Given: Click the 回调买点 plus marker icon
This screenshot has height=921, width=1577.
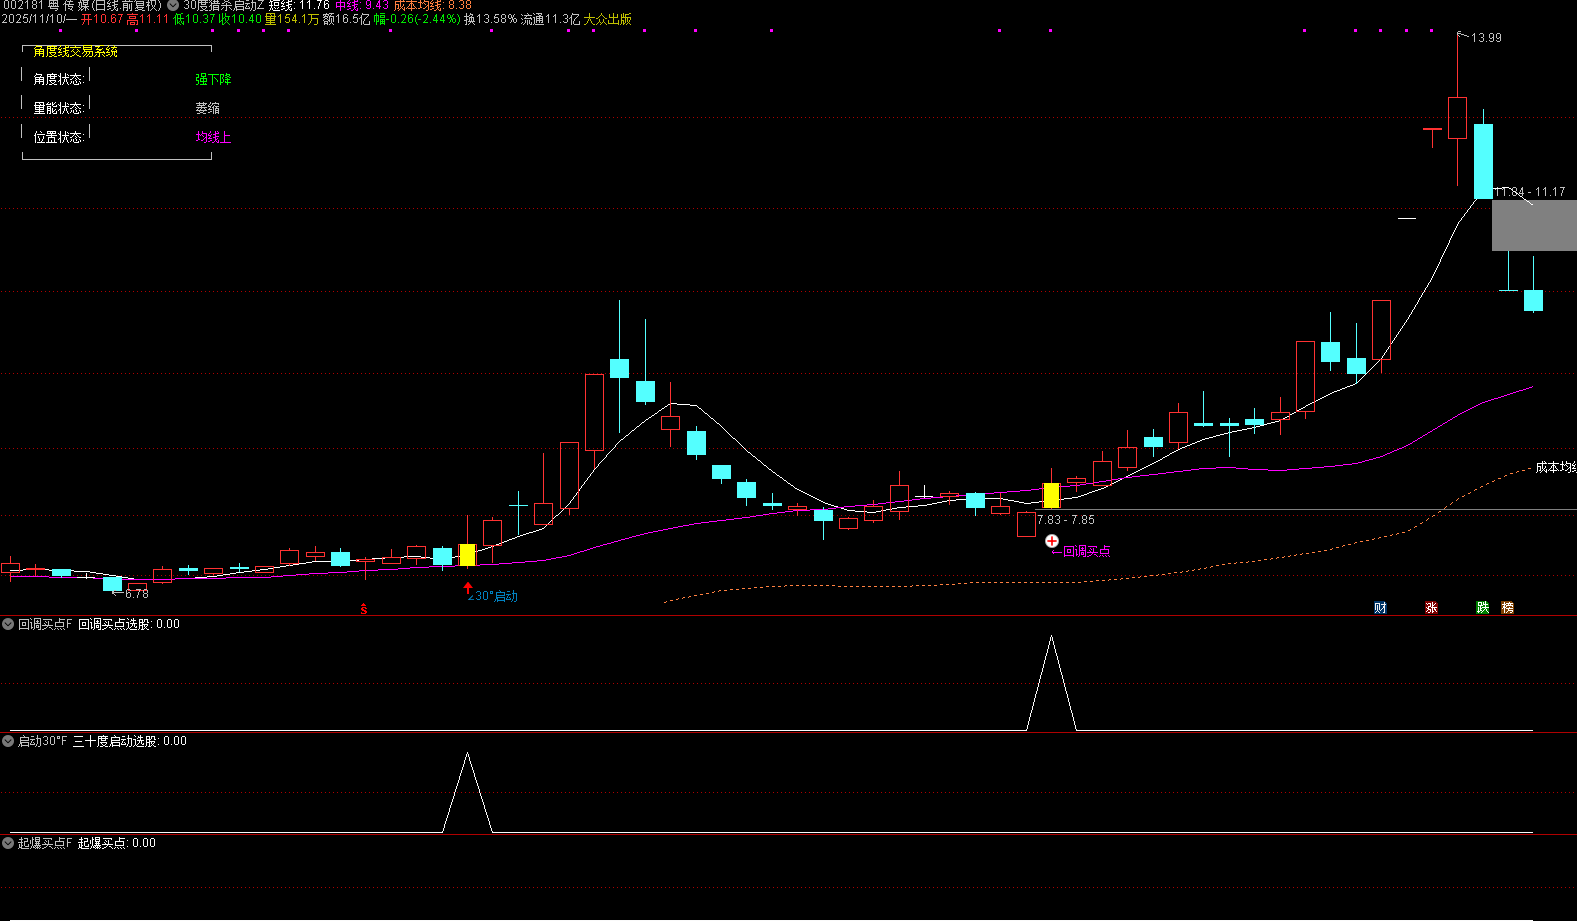Looking at the screenshot, I should (1052, 541).
